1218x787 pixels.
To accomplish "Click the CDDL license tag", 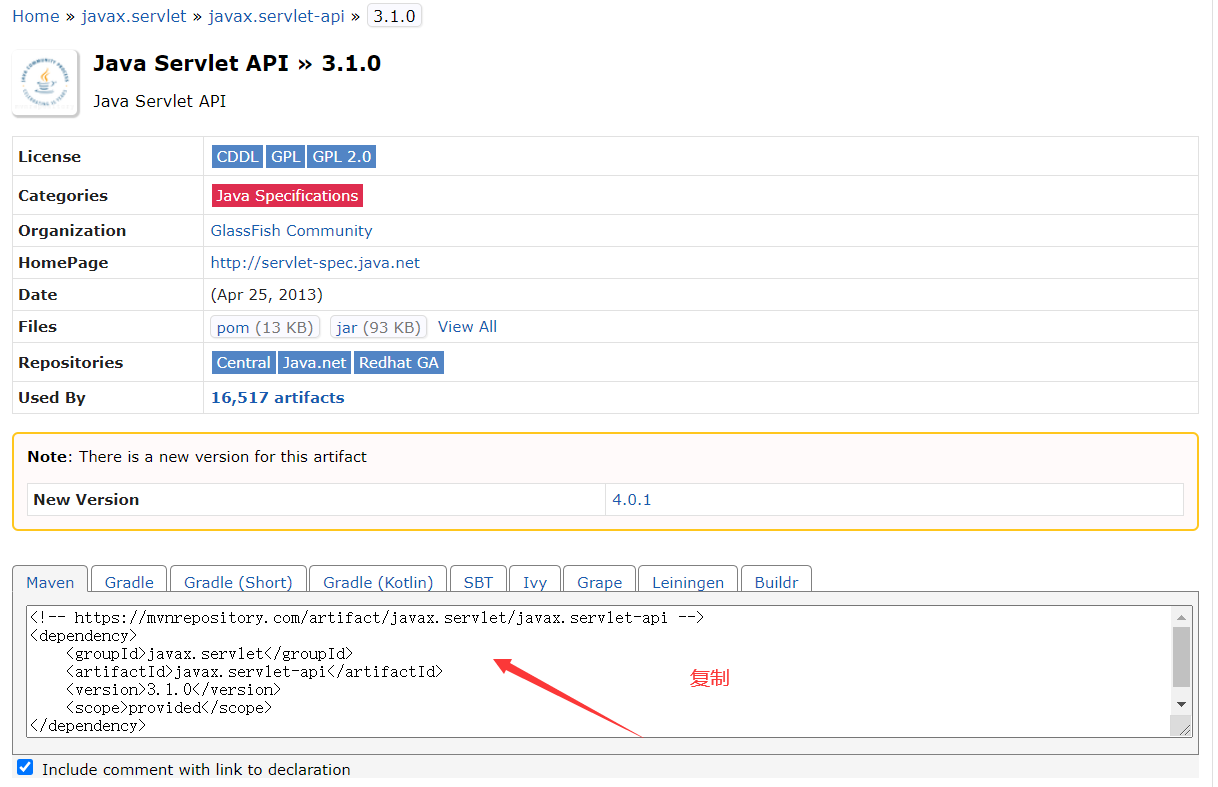I will [238, 157].
